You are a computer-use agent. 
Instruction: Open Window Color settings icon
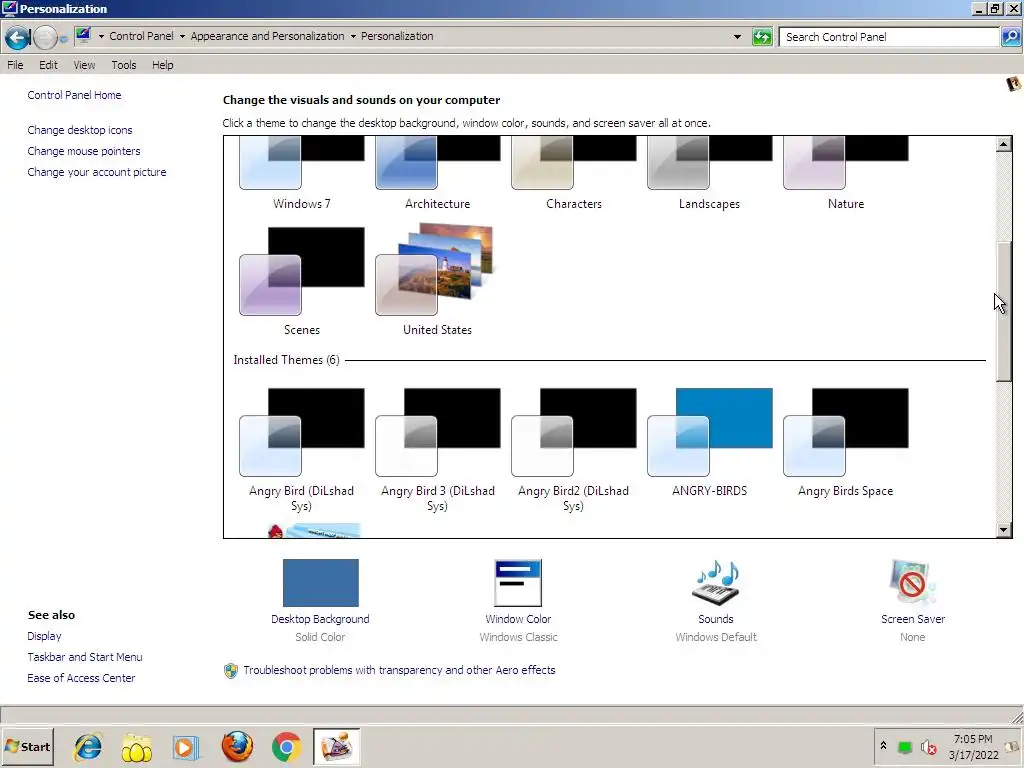click(x=518, y=583)
